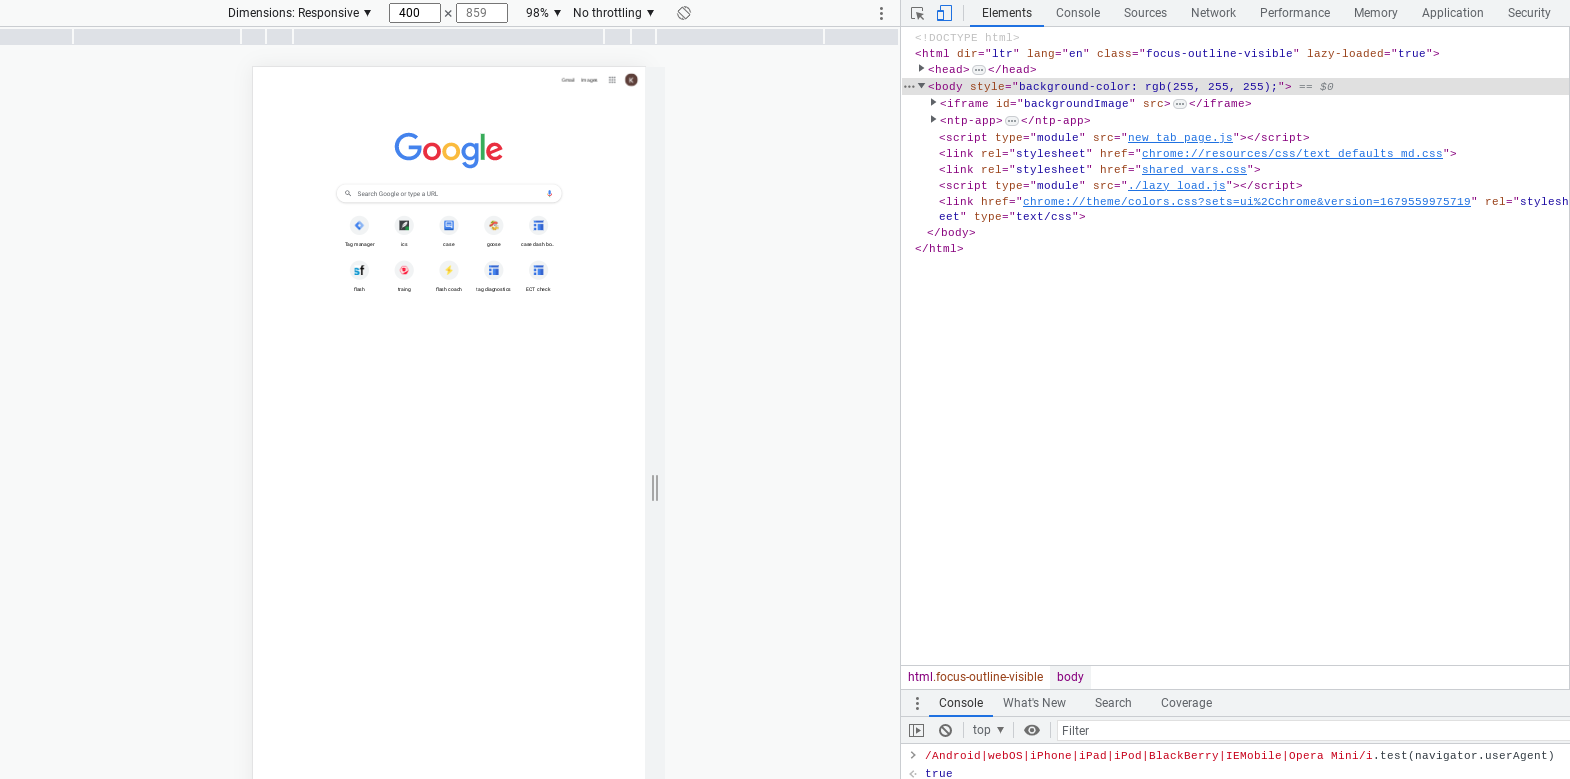Switch to the Network tab

coord(1213,13)
